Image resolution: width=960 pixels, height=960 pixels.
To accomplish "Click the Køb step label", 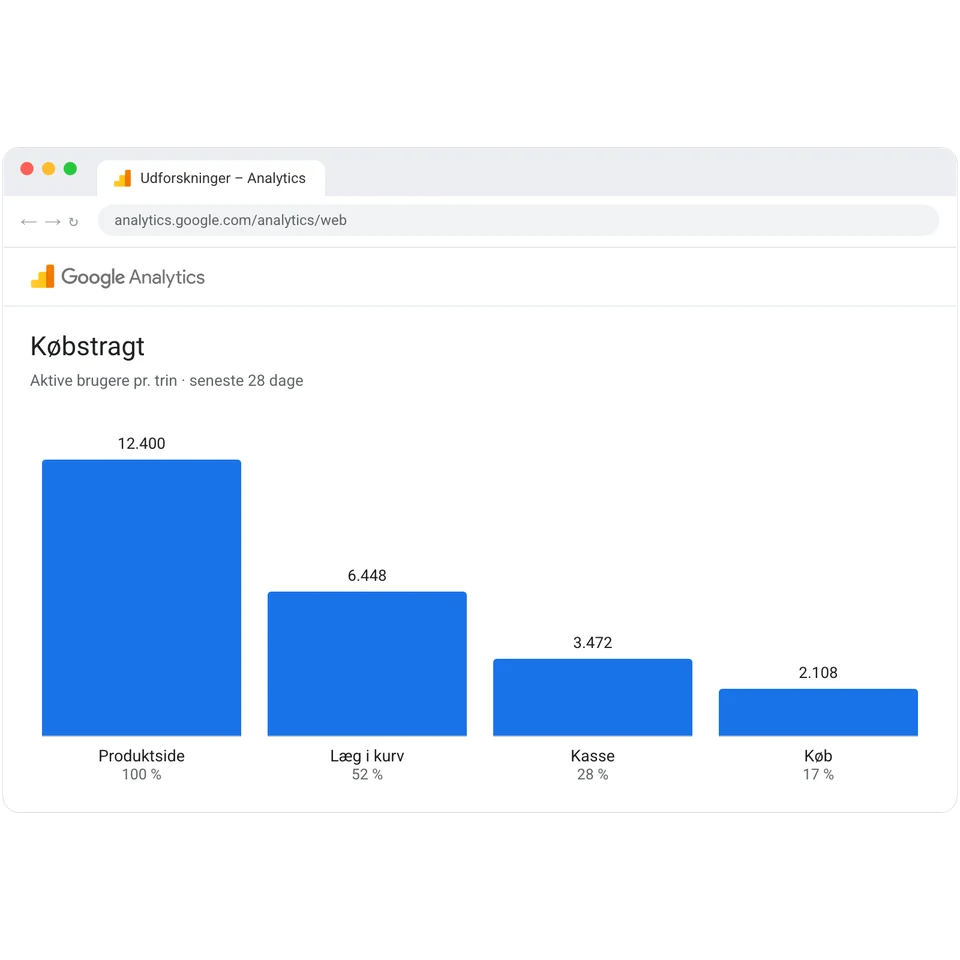I will coord(818,756).
